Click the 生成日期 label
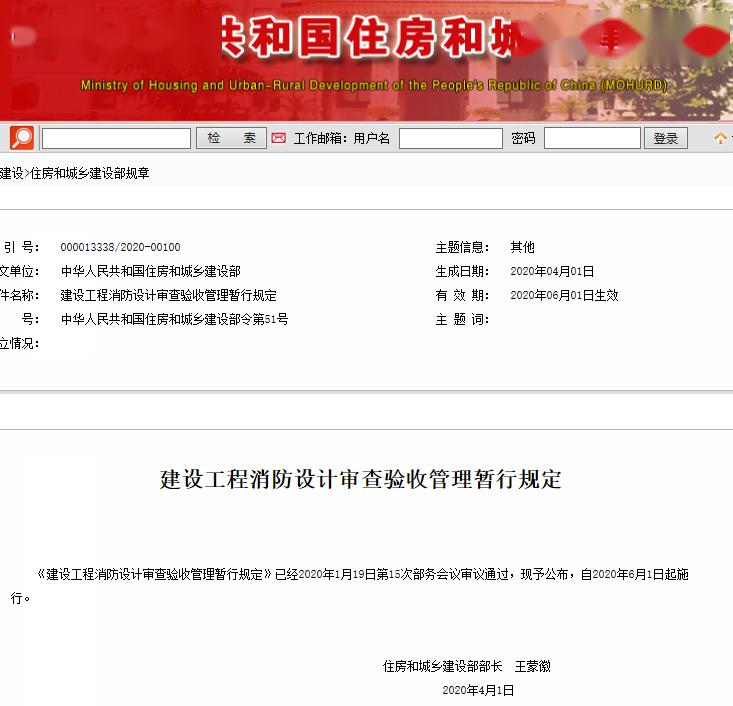Screen dimensions: 733x706 462,271
